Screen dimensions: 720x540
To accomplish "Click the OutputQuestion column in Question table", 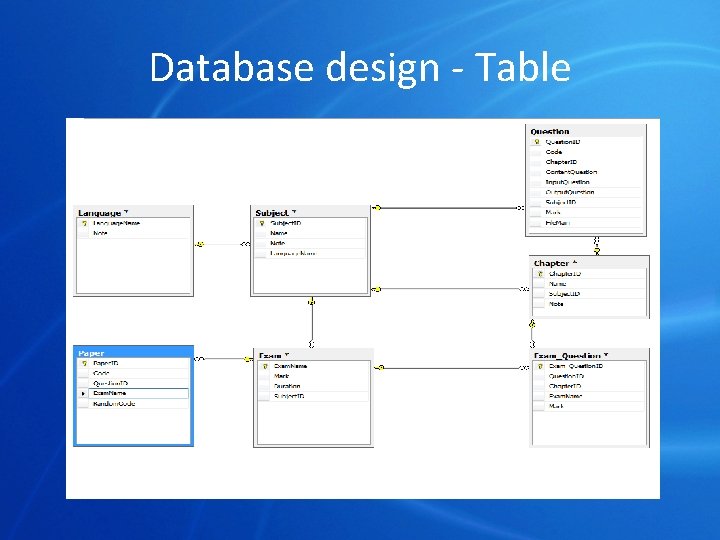I will (586, 192).
